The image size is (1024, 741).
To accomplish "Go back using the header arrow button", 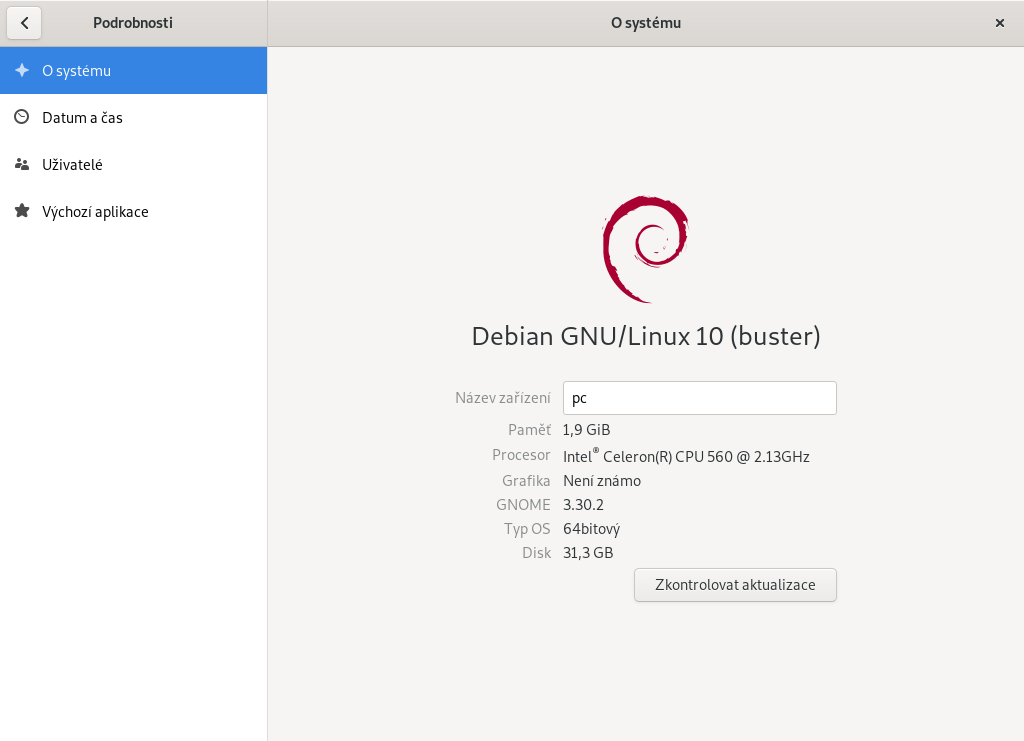I will click(x=24, y=24).
